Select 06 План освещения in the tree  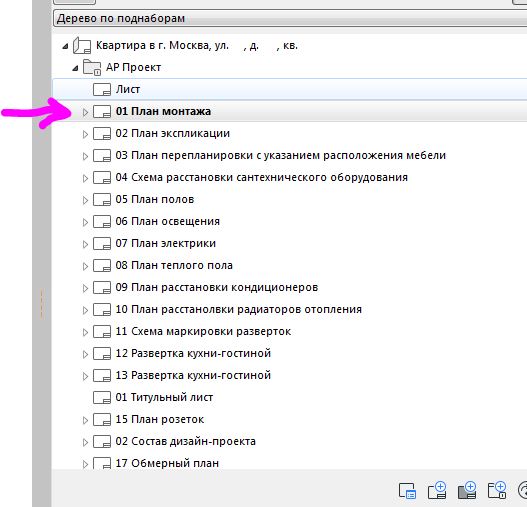tap(167, 222)
